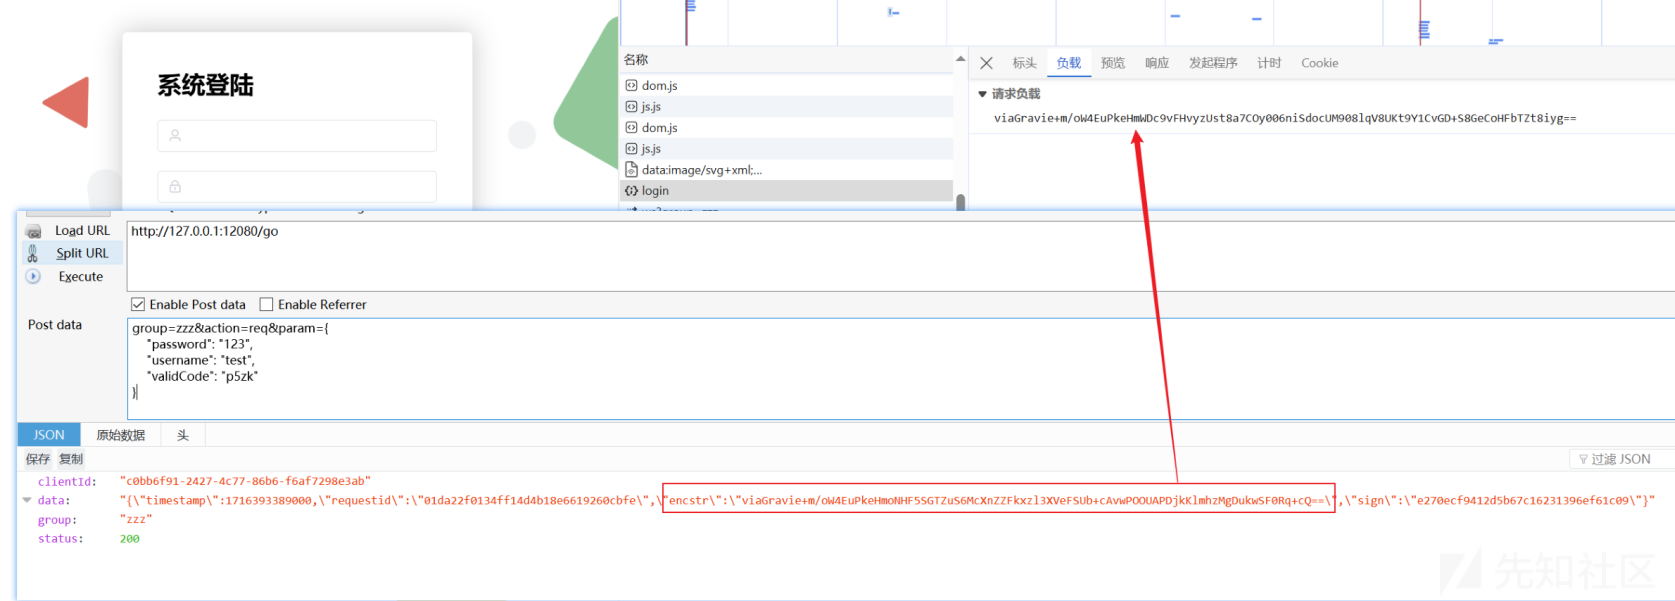Select the login request in network list
This screenshot has width=1675, height=601.
pos(655,191)
